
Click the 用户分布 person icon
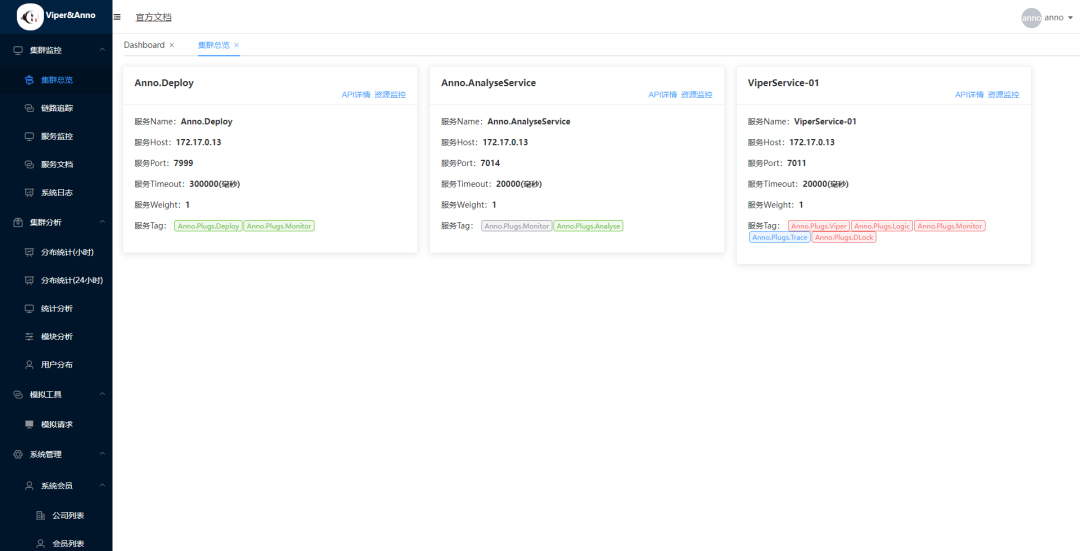(29, 364)
